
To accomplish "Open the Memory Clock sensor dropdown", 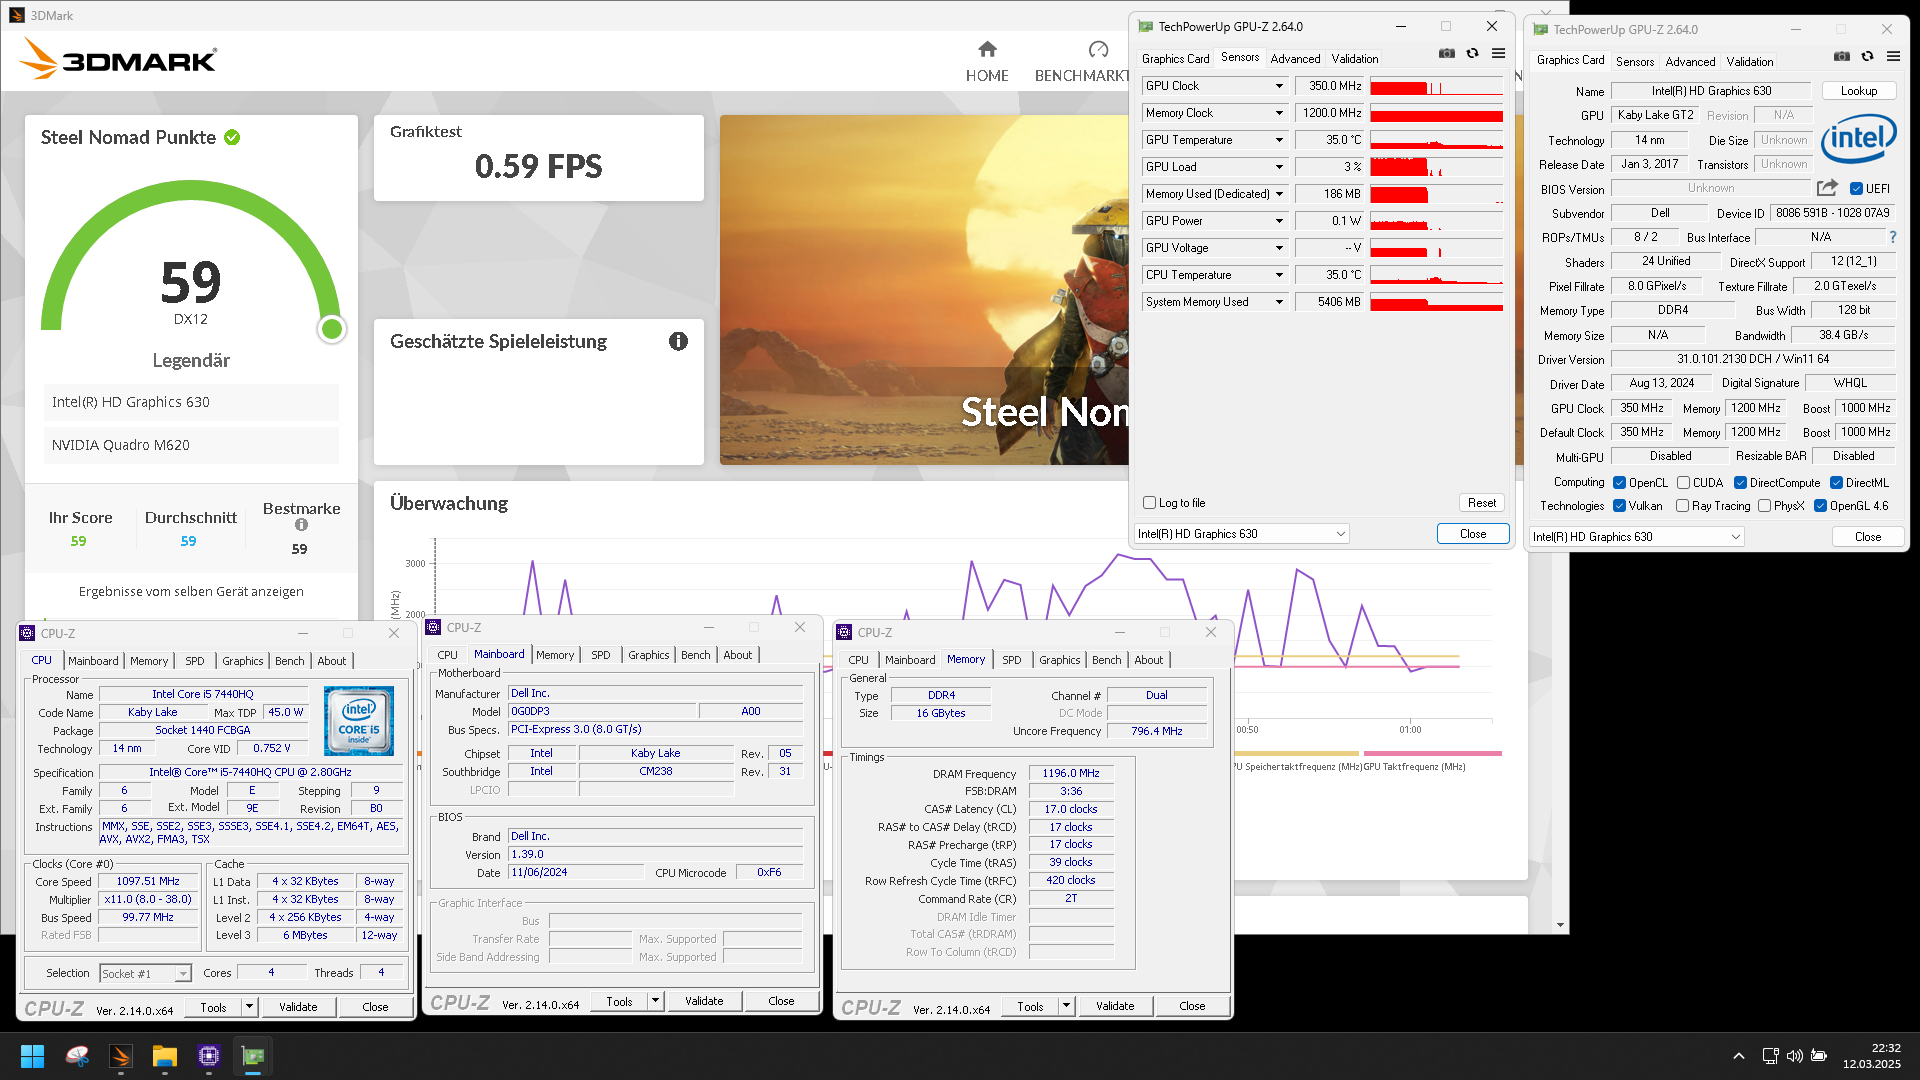I will click(1278, 113).
